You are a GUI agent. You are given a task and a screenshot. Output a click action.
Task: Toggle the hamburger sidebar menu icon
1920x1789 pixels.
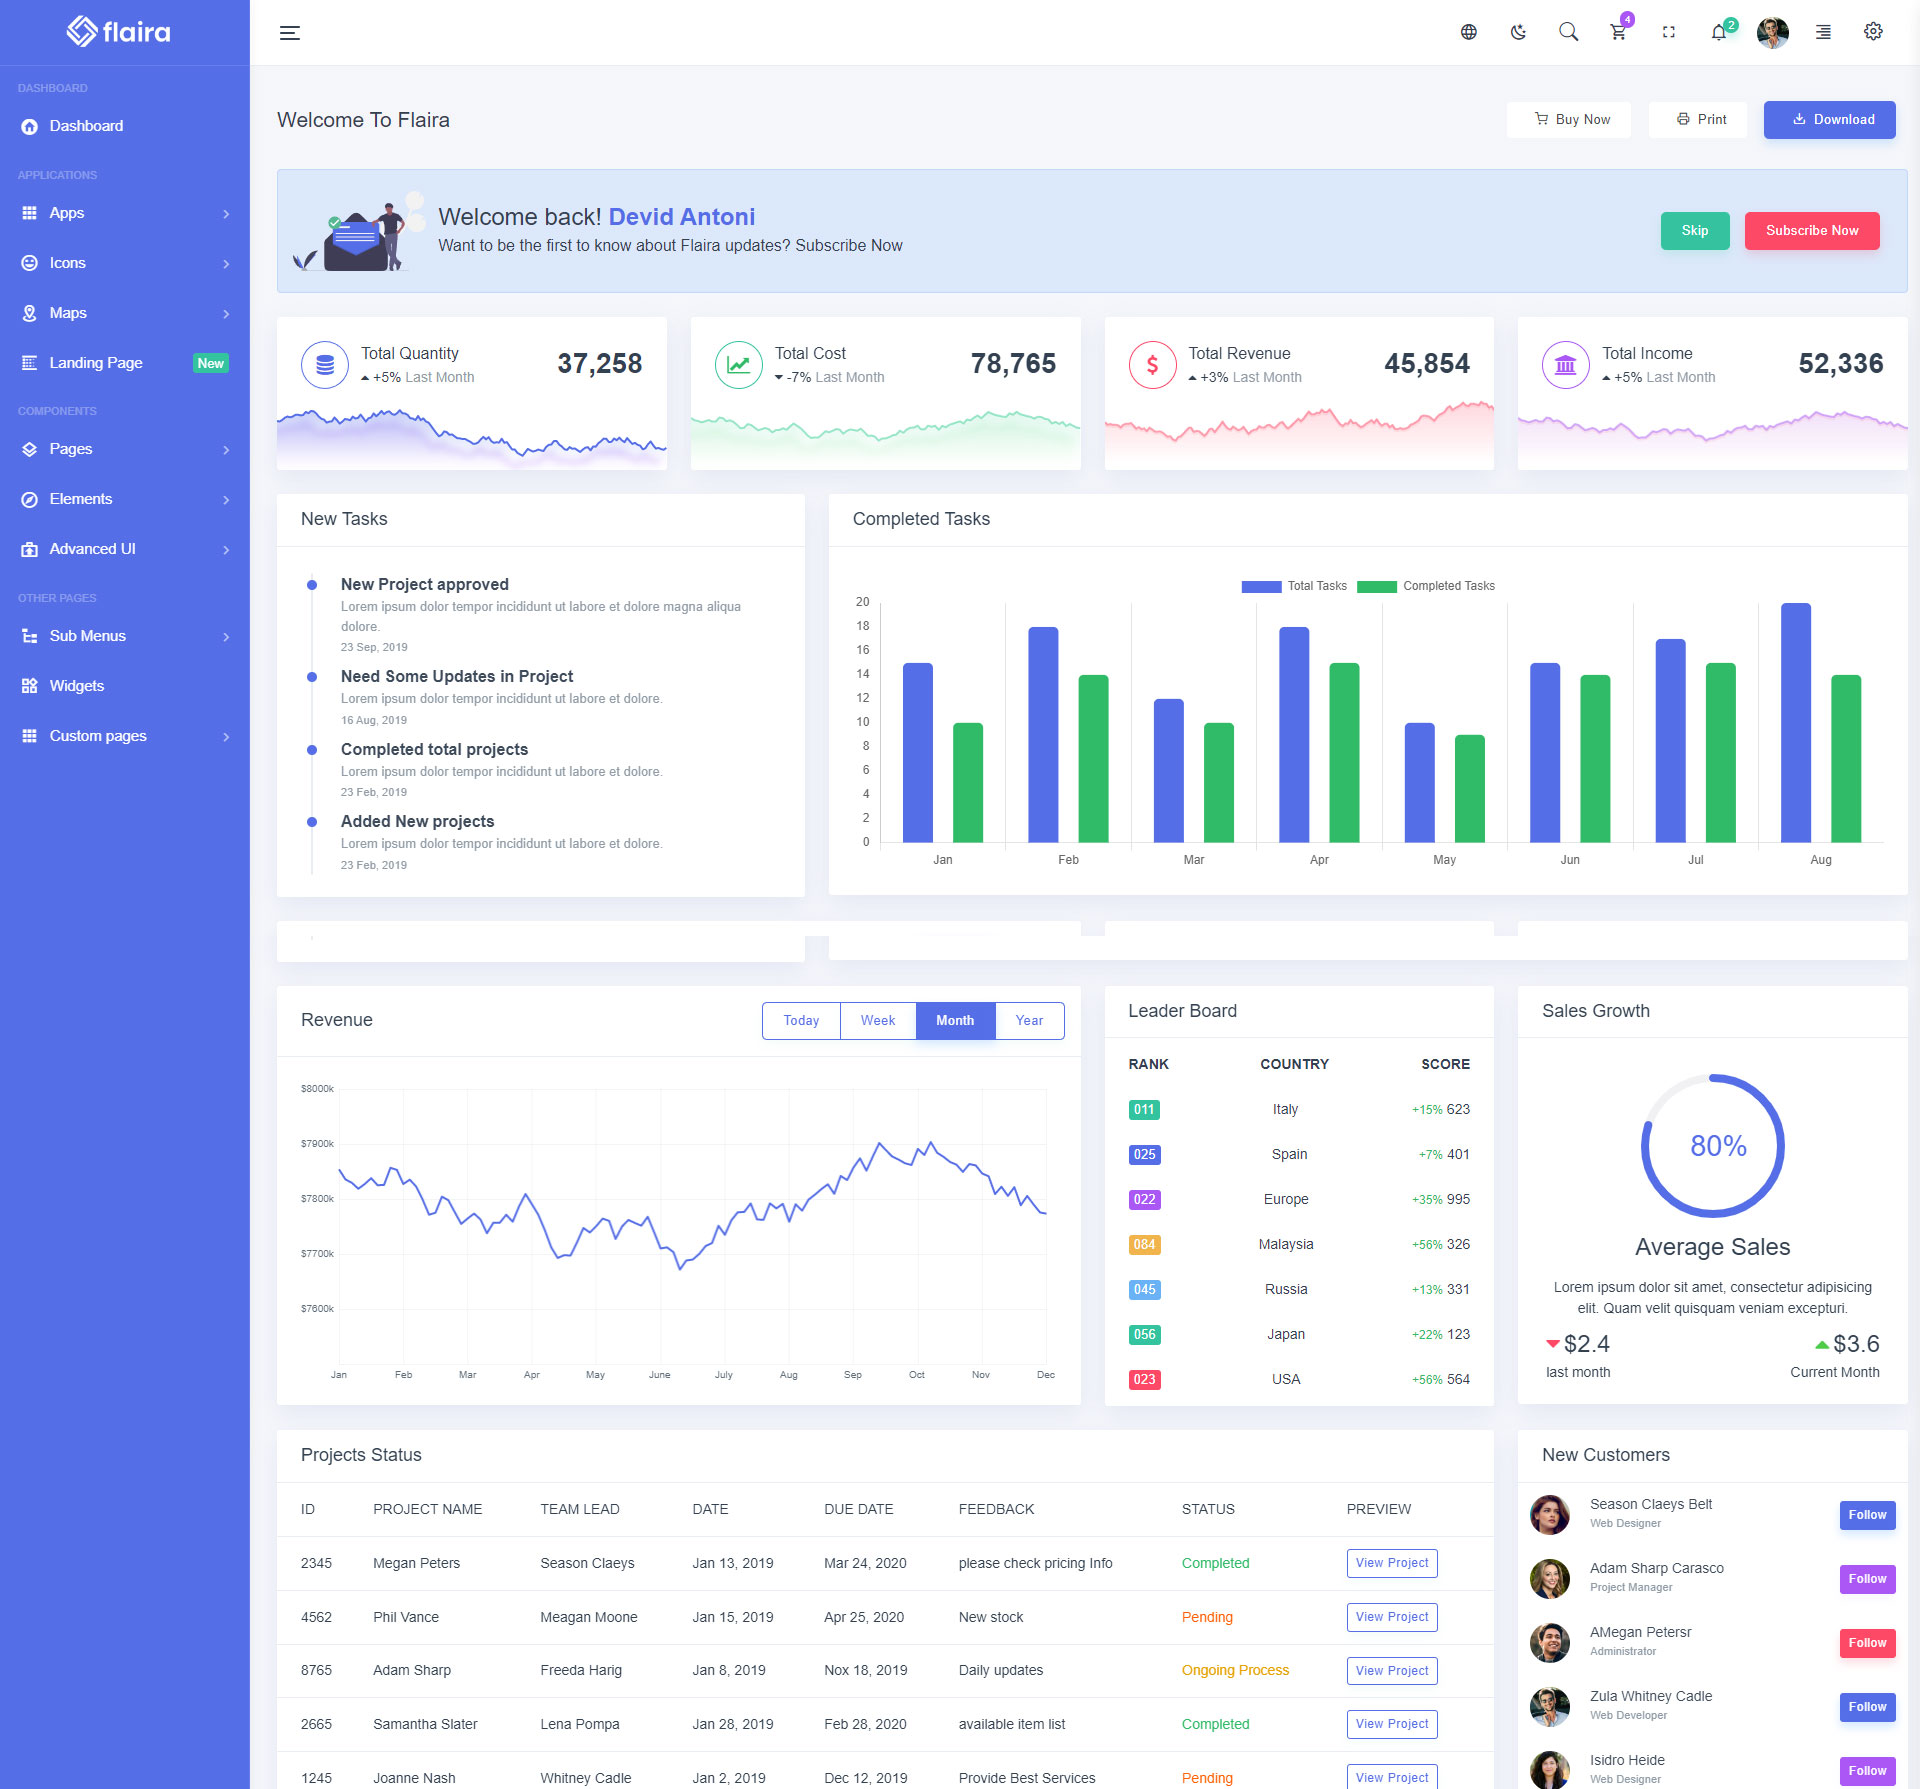290,33
